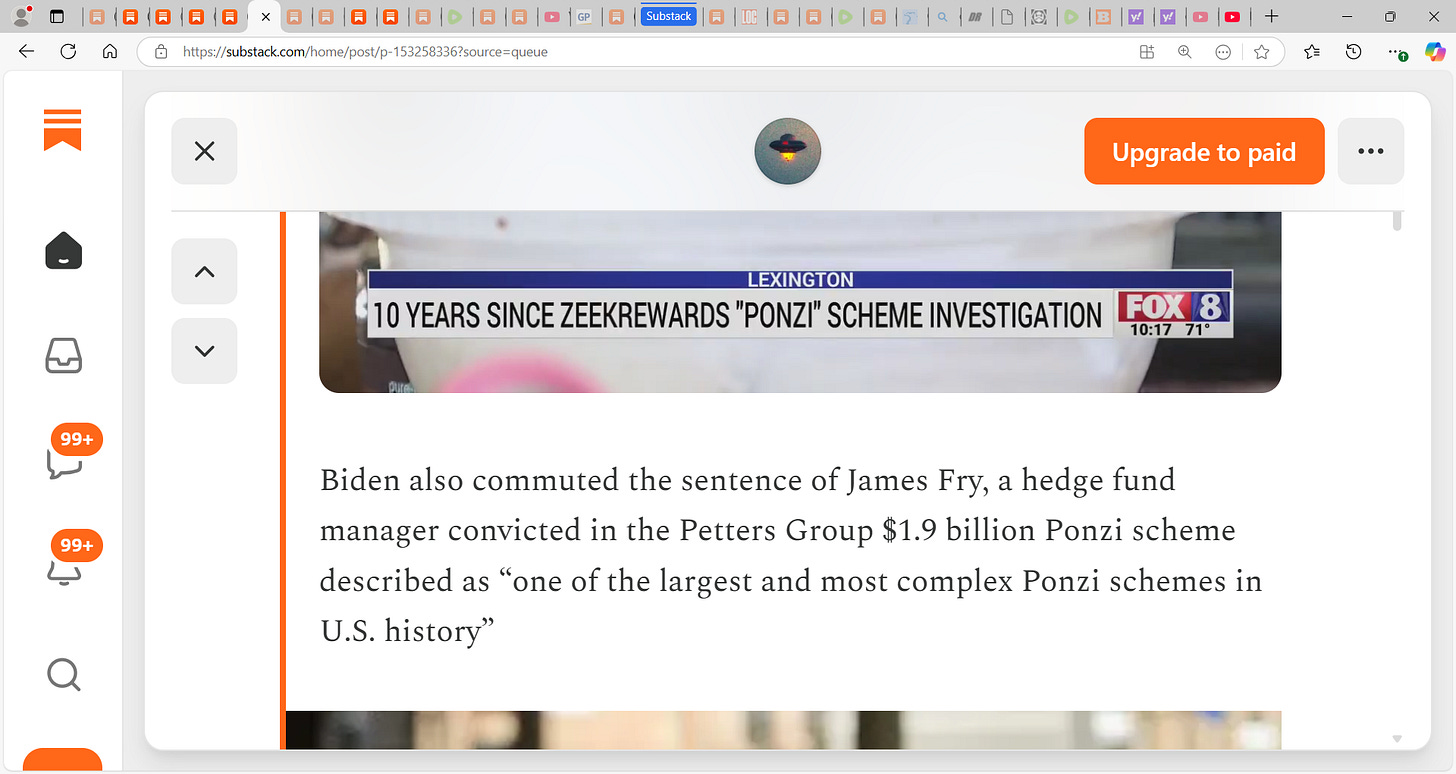Viewport: 1456px width, 774px height.
Task: Open the browser profile icon
Action: pos(19,16)
